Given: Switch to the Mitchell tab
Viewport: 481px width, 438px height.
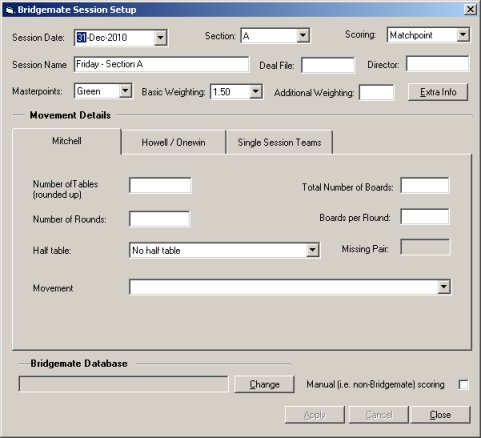Looking at the screenshot, I should pos(67,141).
